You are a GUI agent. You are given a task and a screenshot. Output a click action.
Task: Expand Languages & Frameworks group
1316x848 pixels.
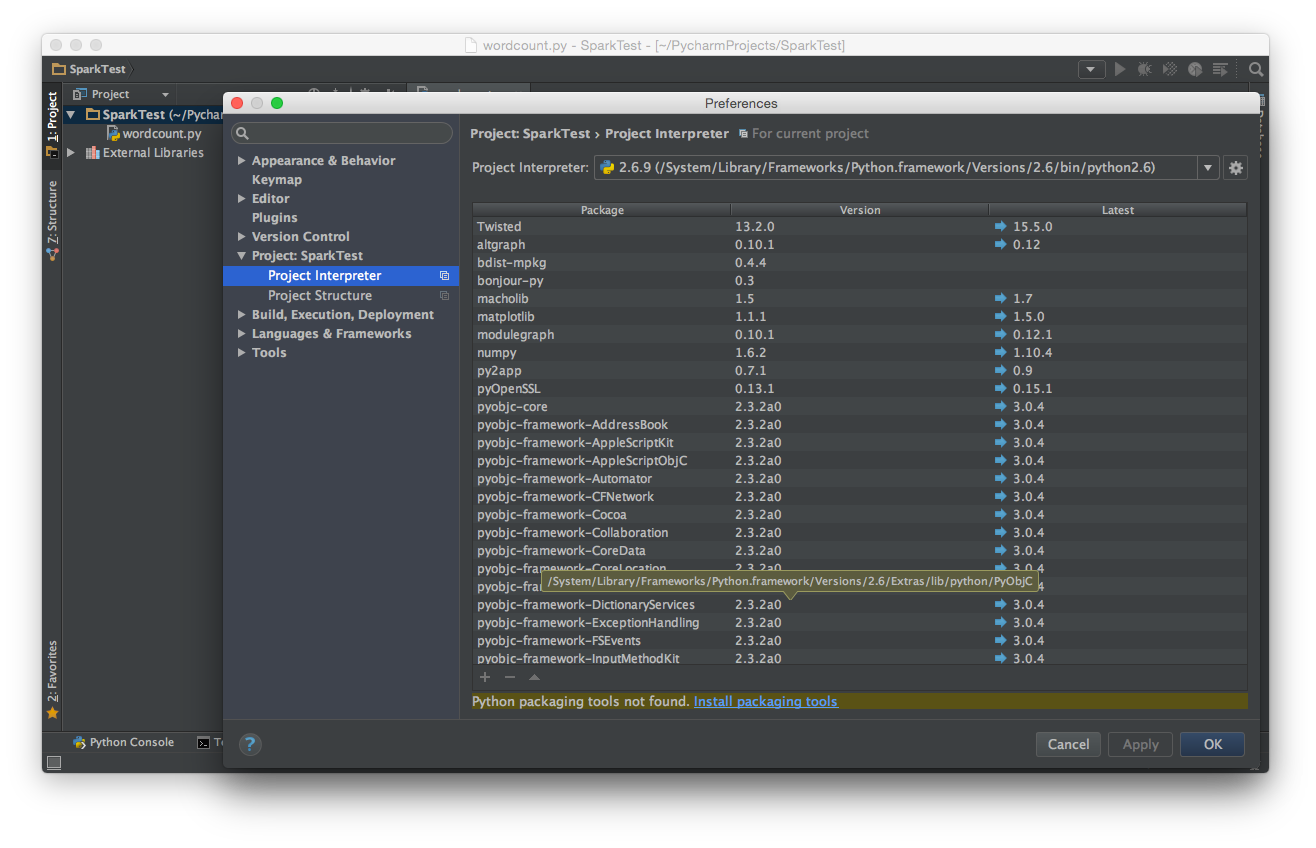pos(241,334)
